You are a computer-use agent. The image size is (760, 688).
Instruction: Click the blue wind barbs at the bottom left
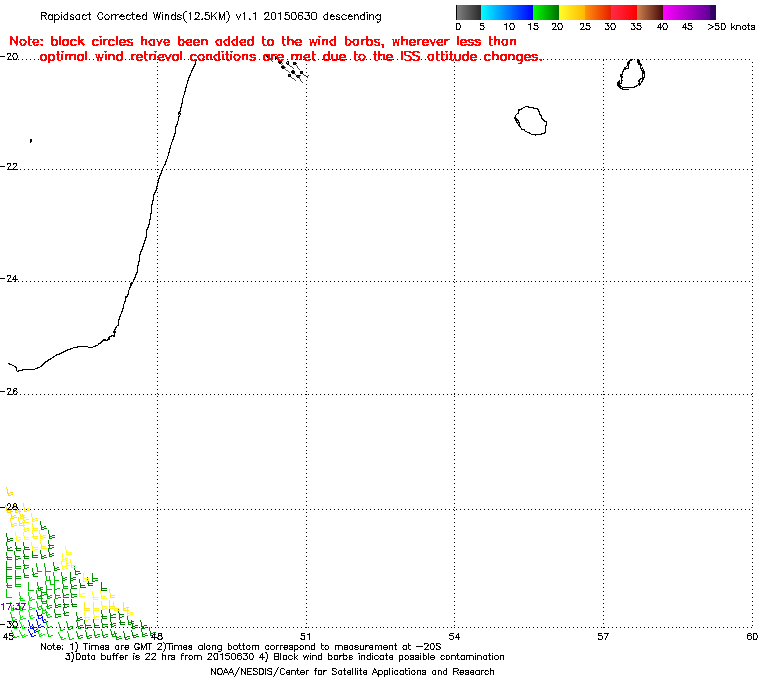(x=36, y=624)
